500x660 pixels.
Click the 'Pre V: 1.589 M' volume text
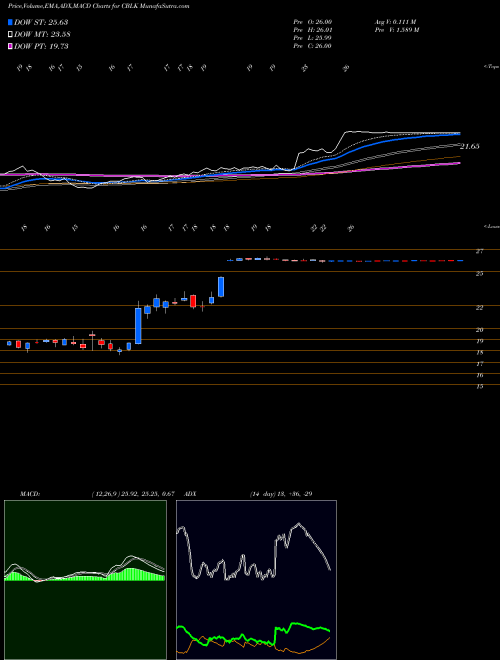(x=396, y=30)
